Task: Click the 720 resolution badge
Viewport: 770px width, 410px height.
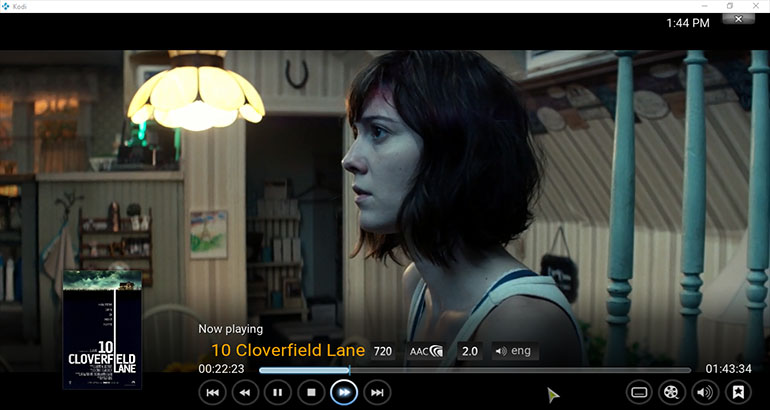Action: click(x=383, y=351)
